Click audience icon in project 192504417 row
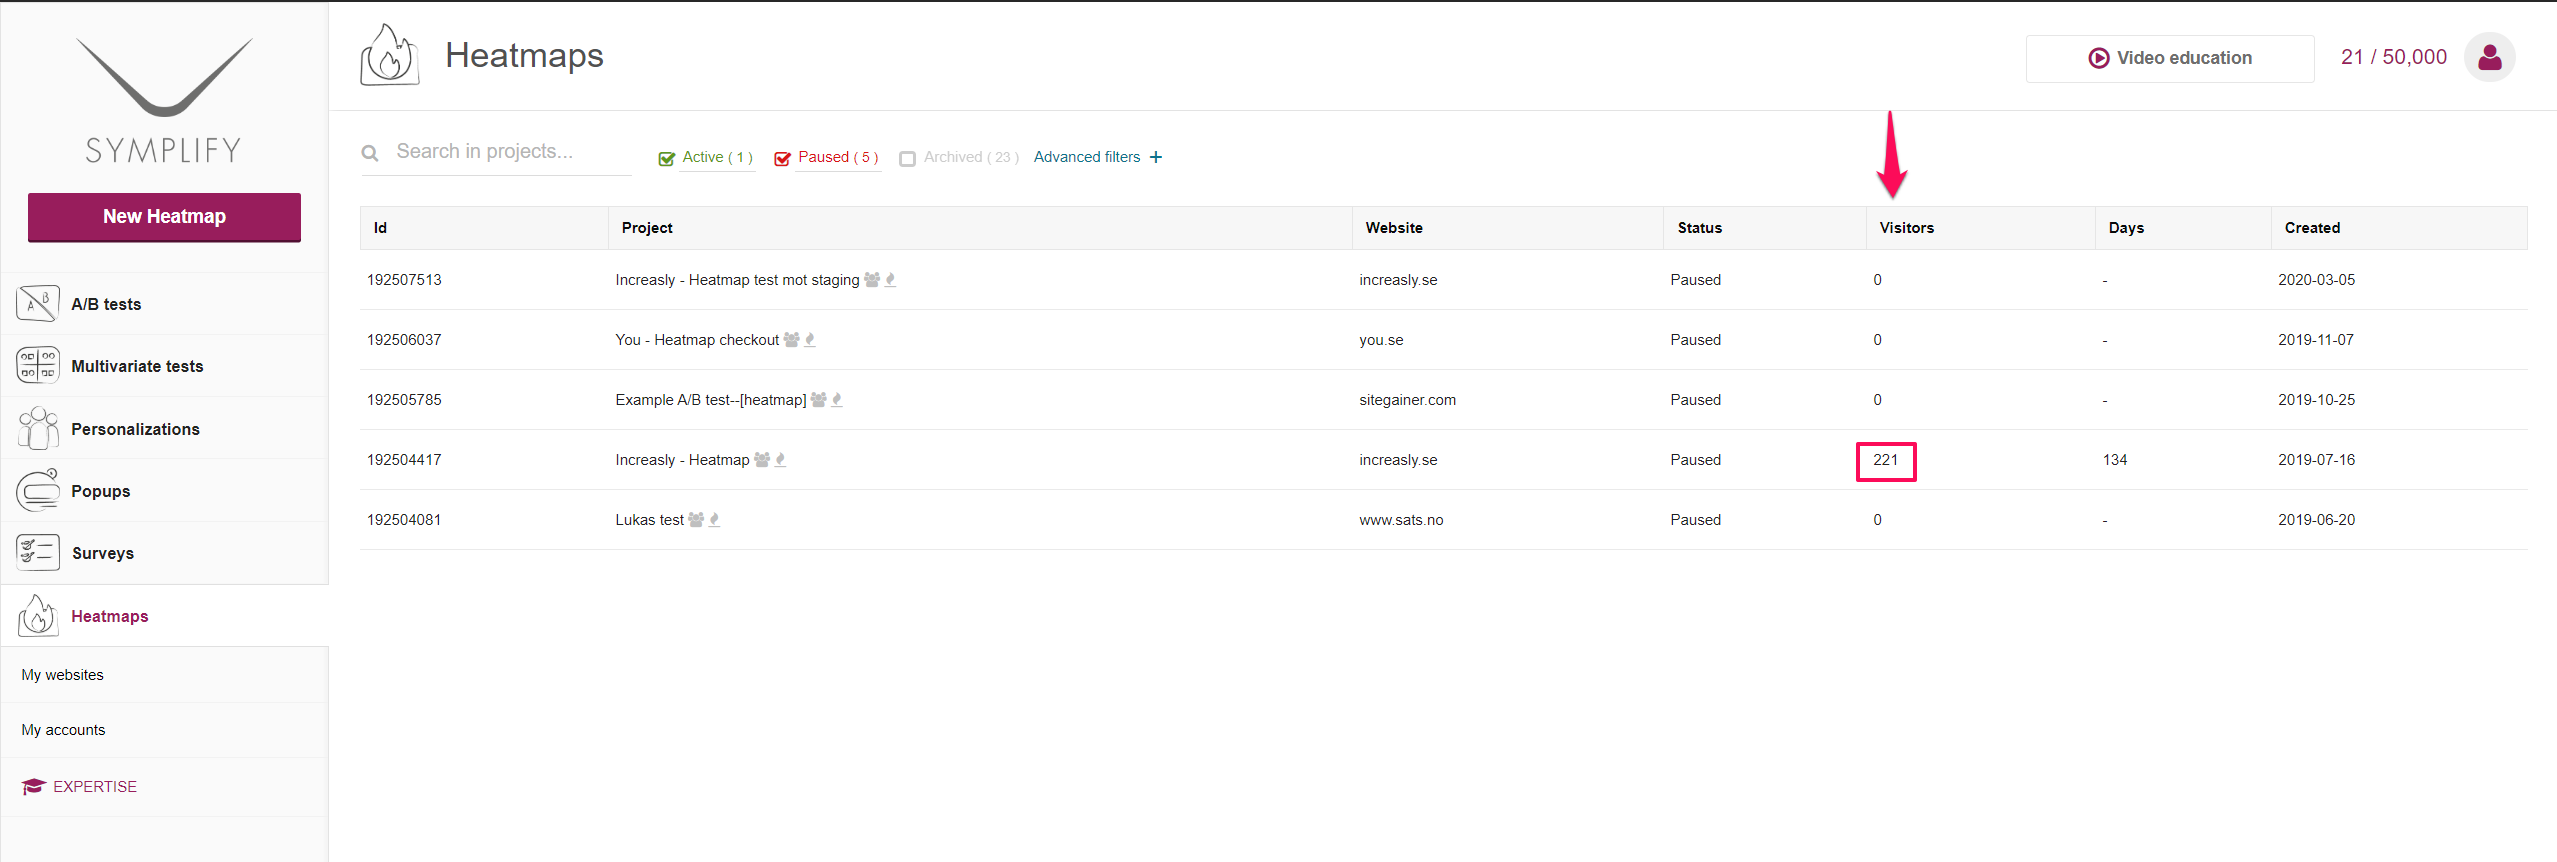Screen dimensions: 2557x862 762,460
